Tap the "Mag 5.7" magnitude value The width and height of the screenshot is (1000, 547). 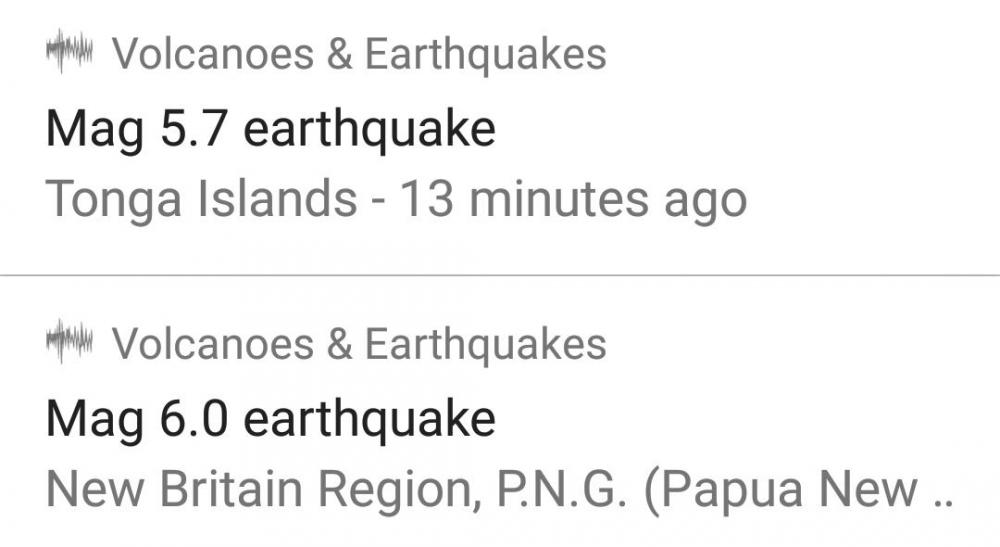pos(138,130)
